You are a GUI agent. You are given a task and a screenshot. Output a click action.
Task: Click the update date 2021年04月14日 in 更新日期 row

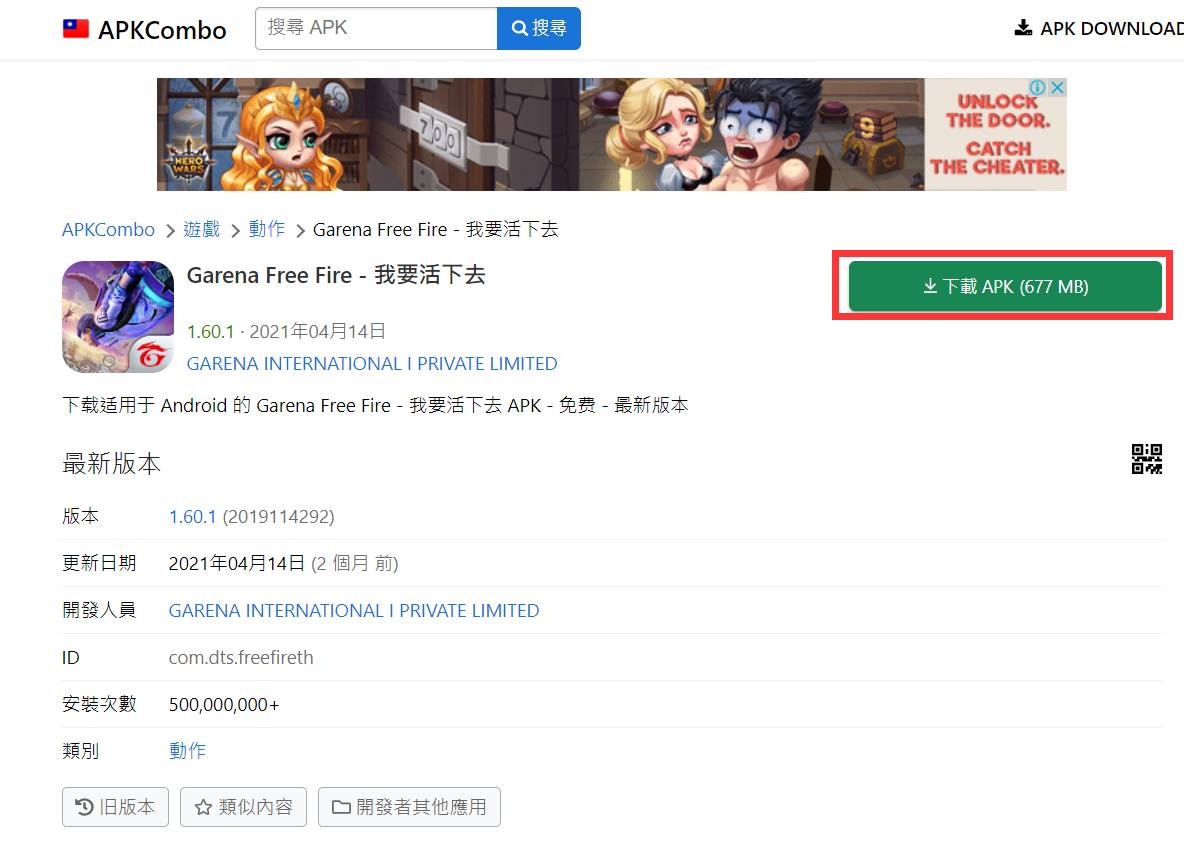pyautogui.click(x=236, y=564)
